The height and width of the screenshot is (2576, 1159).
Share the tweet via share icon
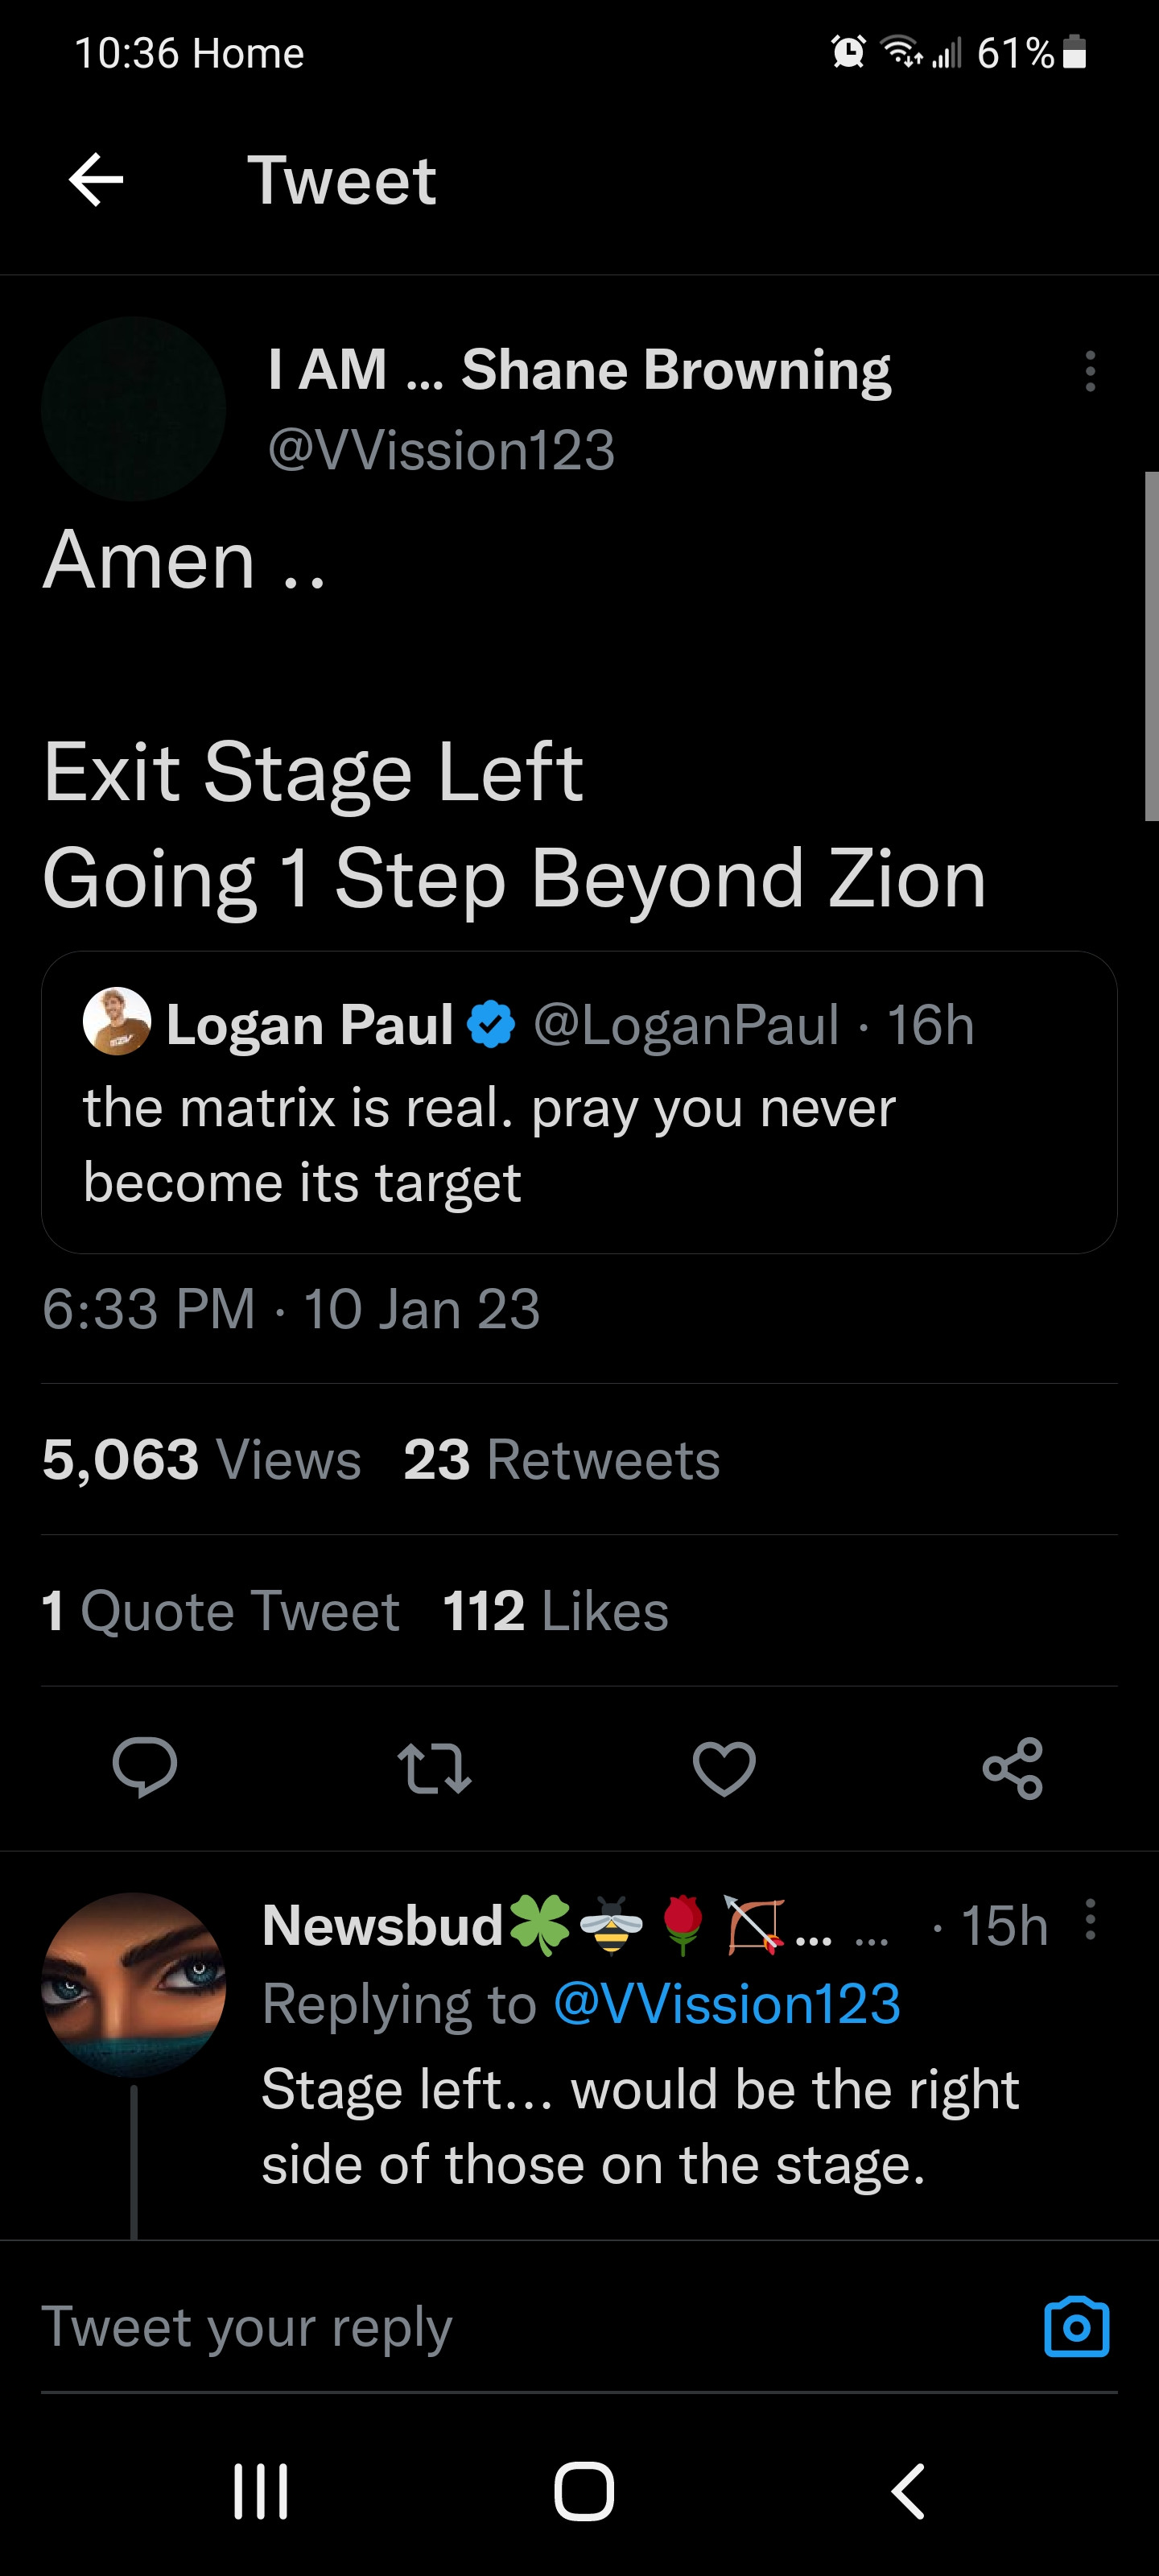pyautogui.click(x=1013, y=1768)
